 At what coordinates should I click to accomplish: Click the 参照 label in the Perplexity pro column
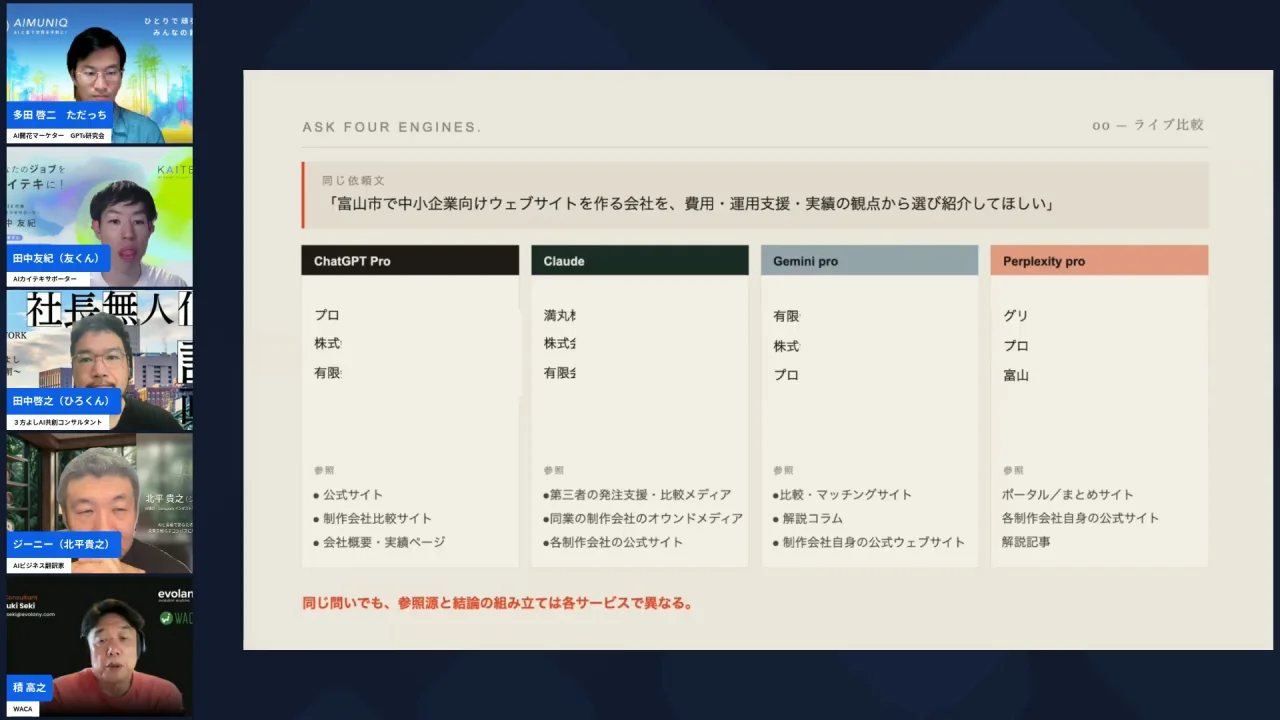[1014, 470]
